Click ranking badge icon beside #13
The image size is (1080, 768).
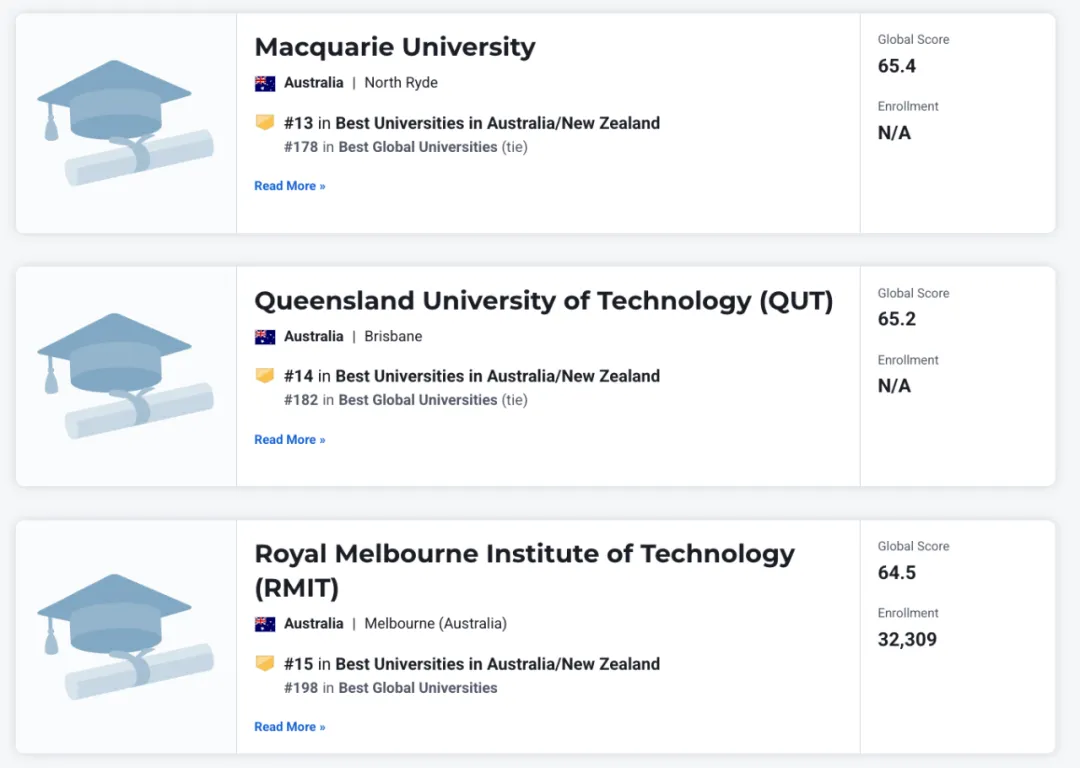264,123
